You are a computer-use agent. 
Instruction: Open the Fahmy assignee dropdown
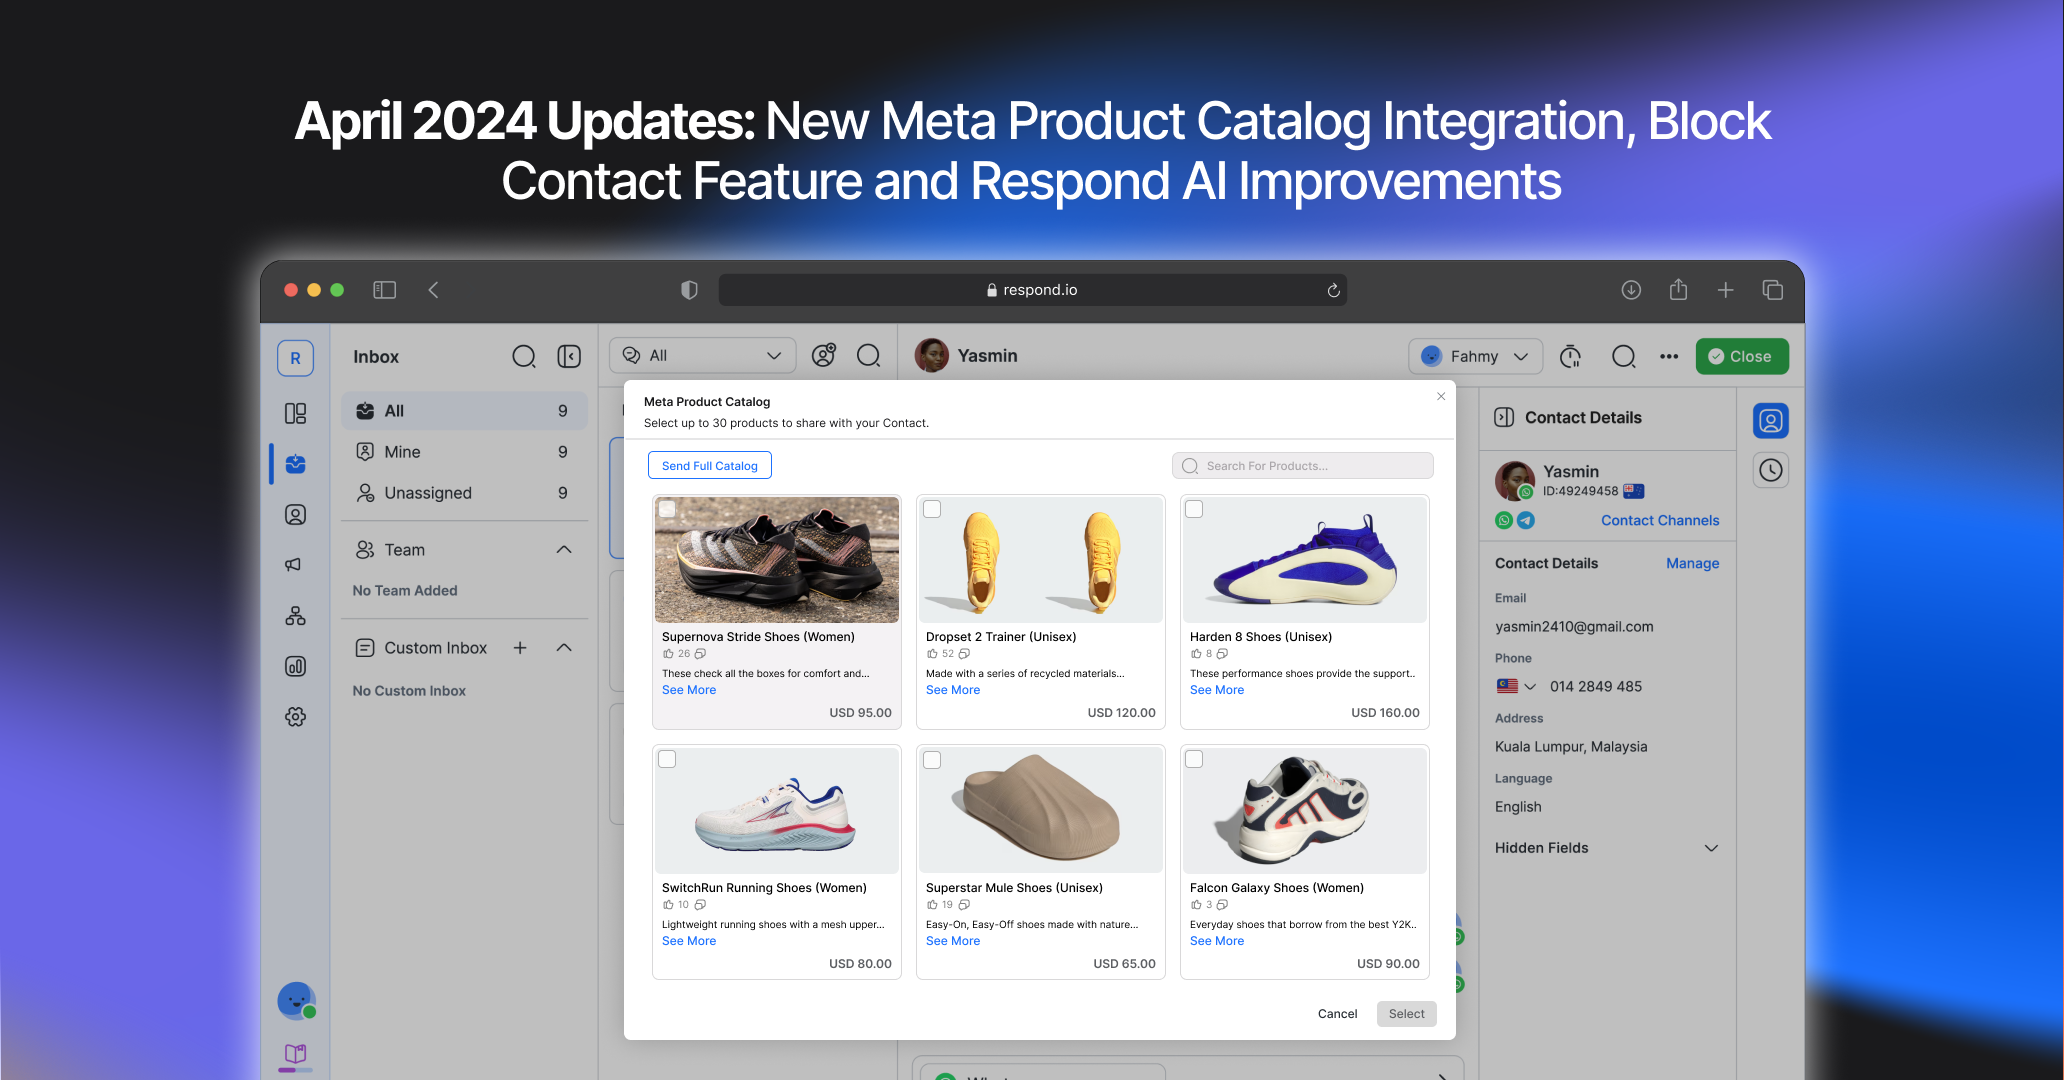point(1475,356)
